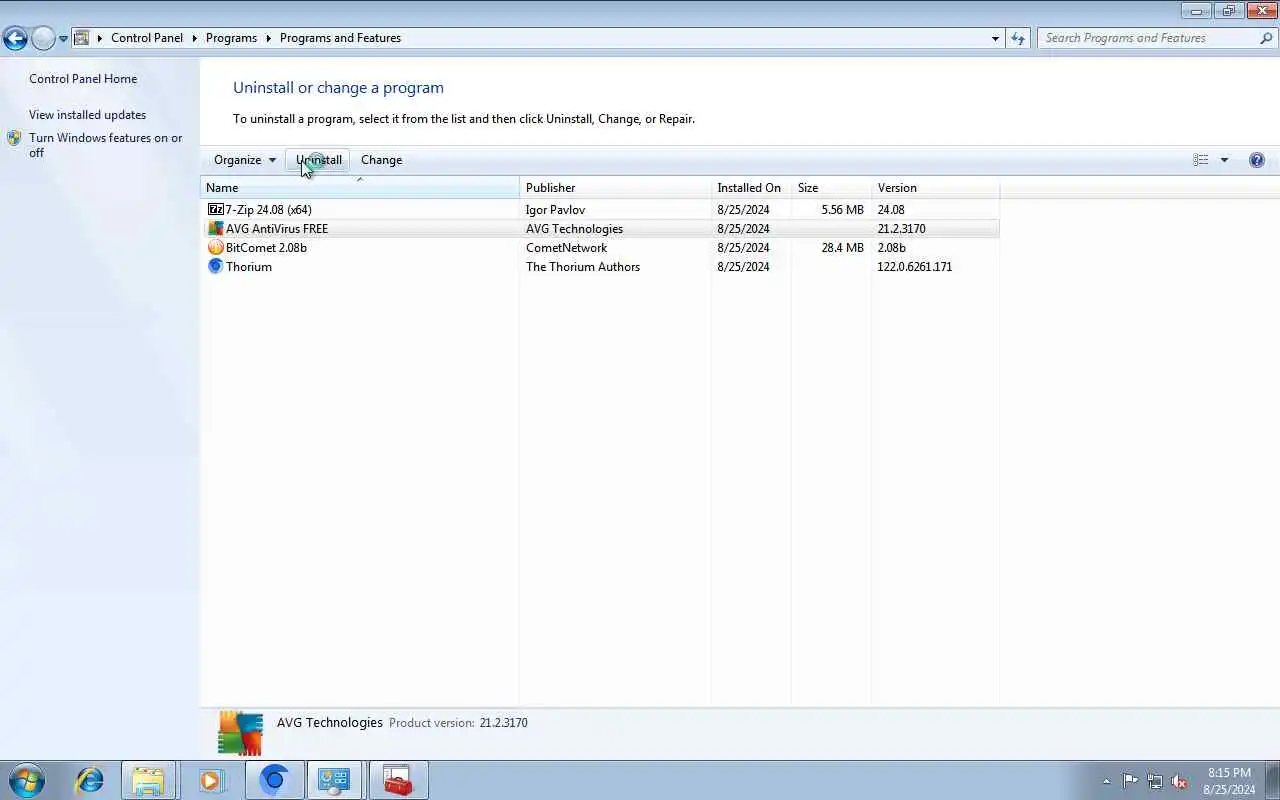This screenshot has height=800, width=1280.
Task: Click the search magnifier icon
Action: [1266, 38]
